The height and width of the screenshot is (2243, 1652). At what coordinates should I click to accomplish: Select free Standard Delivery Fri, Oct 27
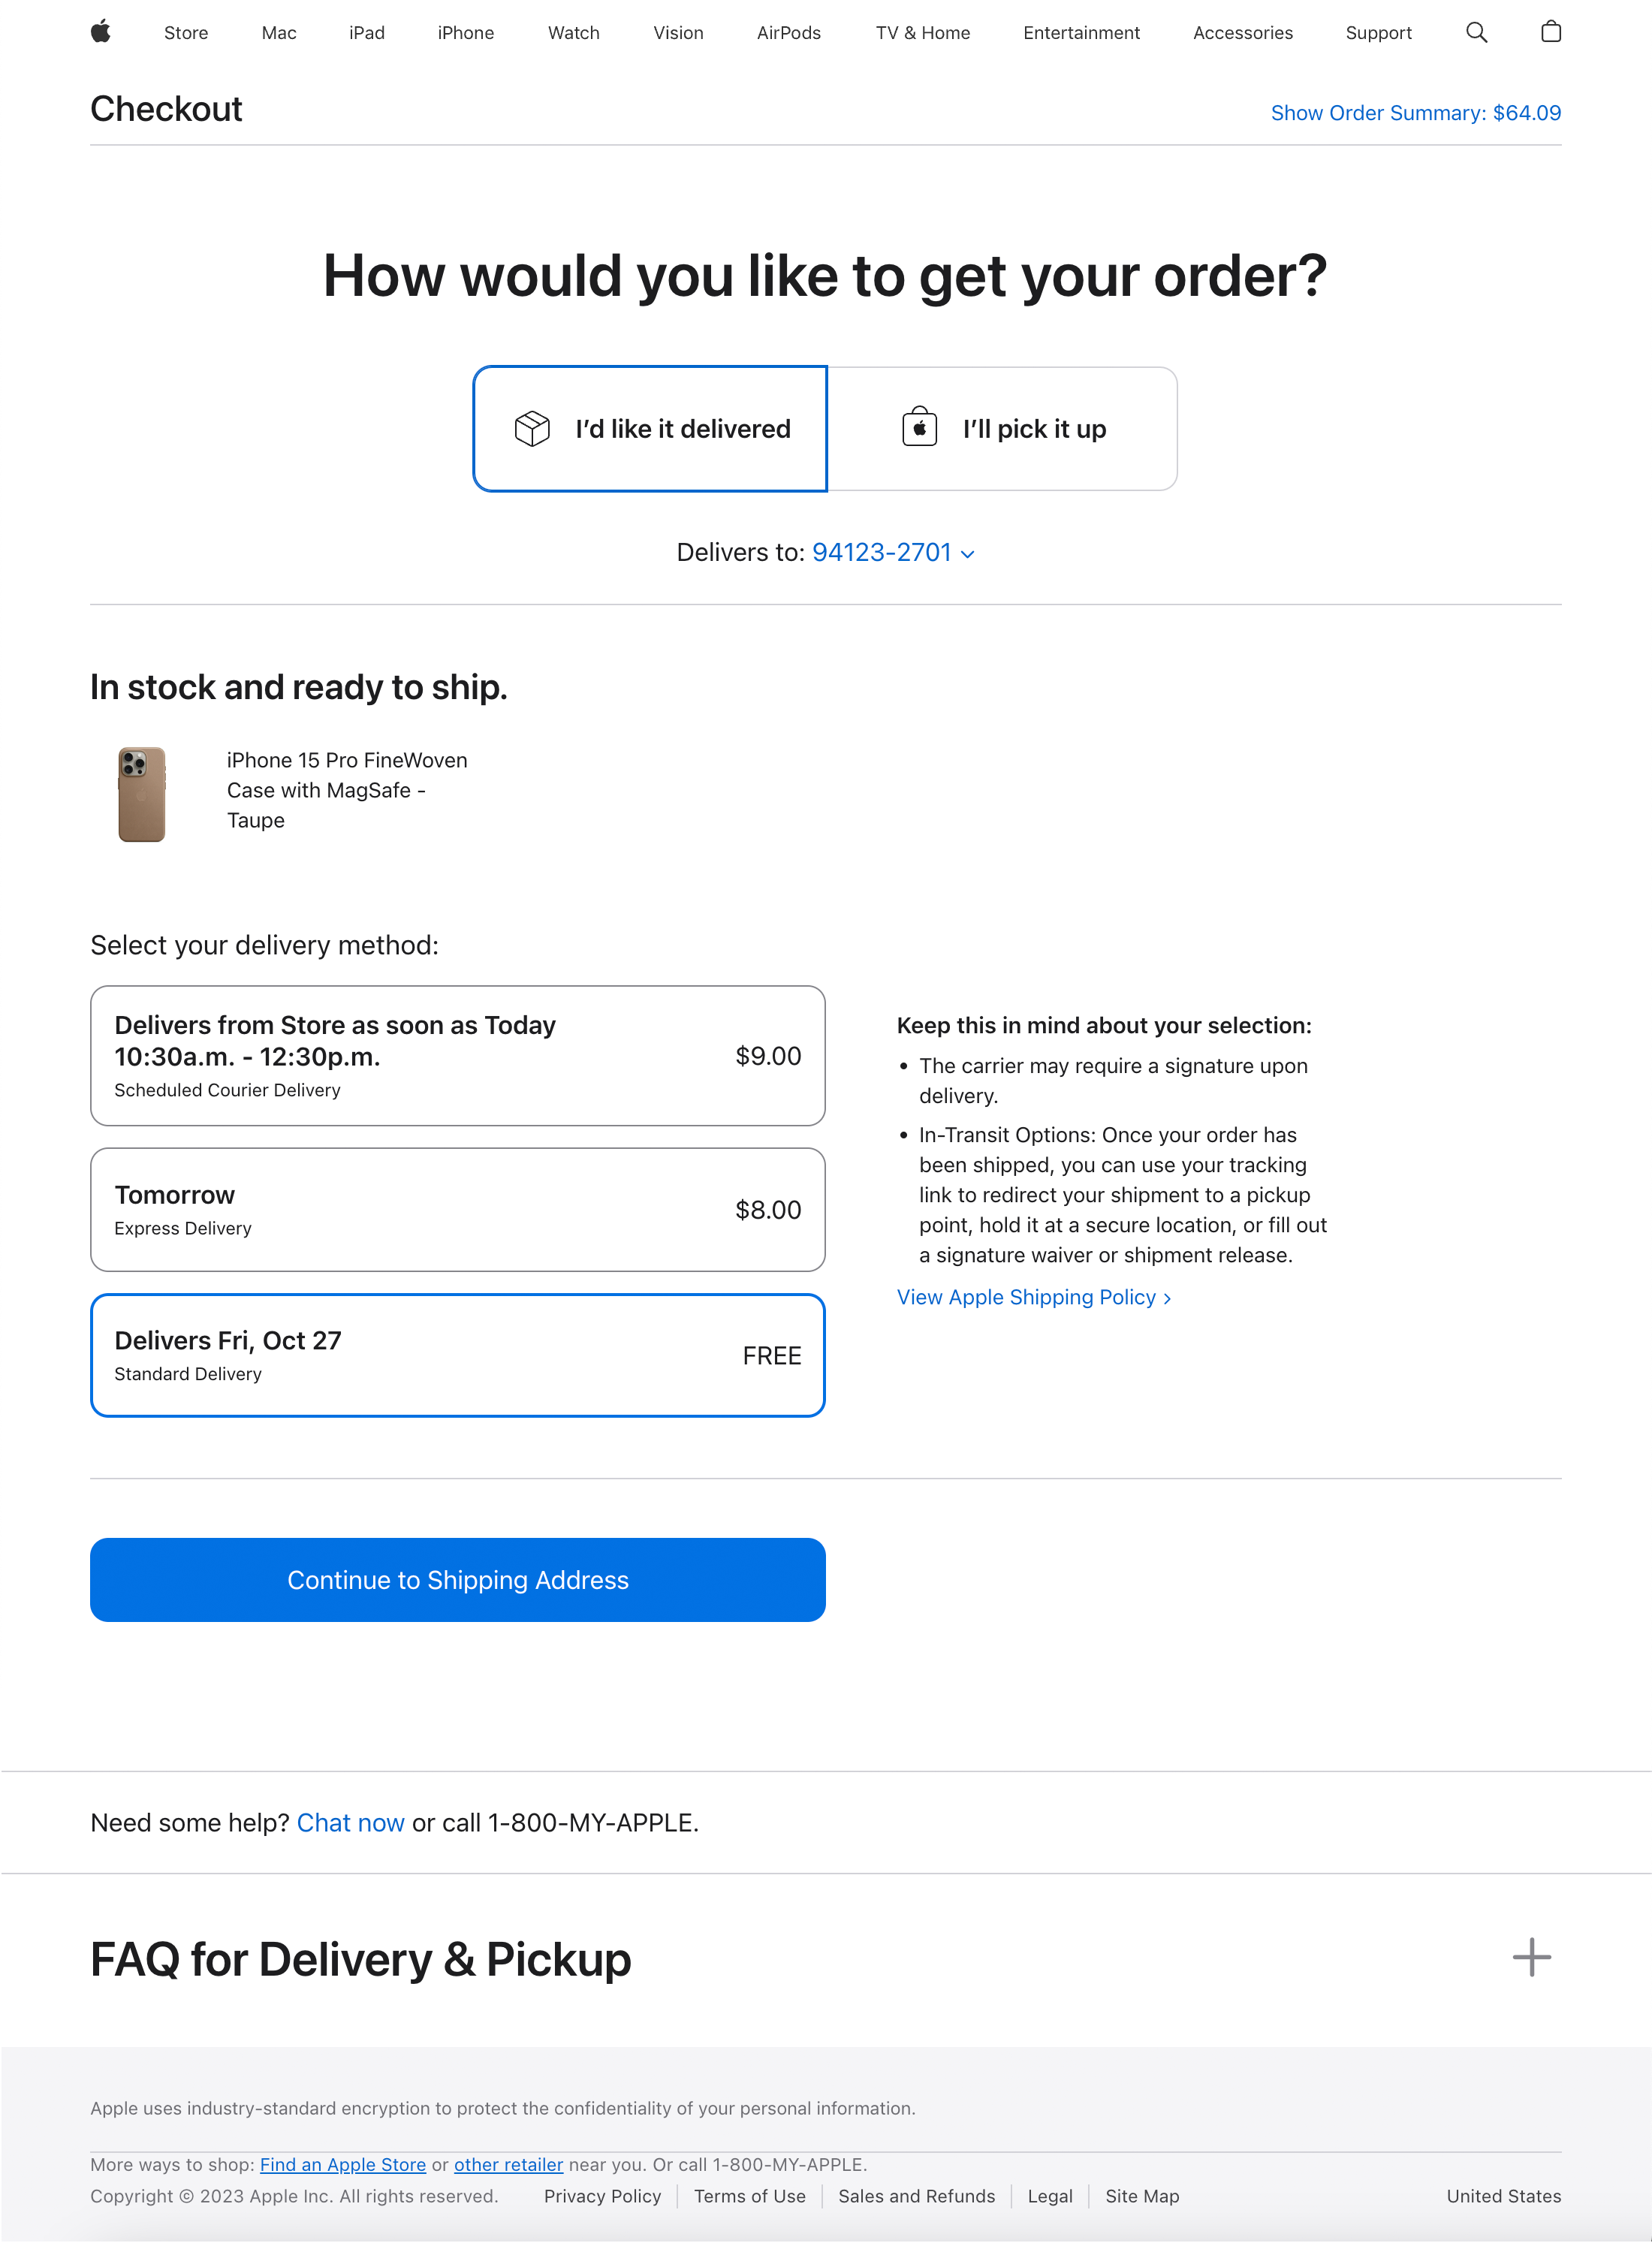[457, 1356]
